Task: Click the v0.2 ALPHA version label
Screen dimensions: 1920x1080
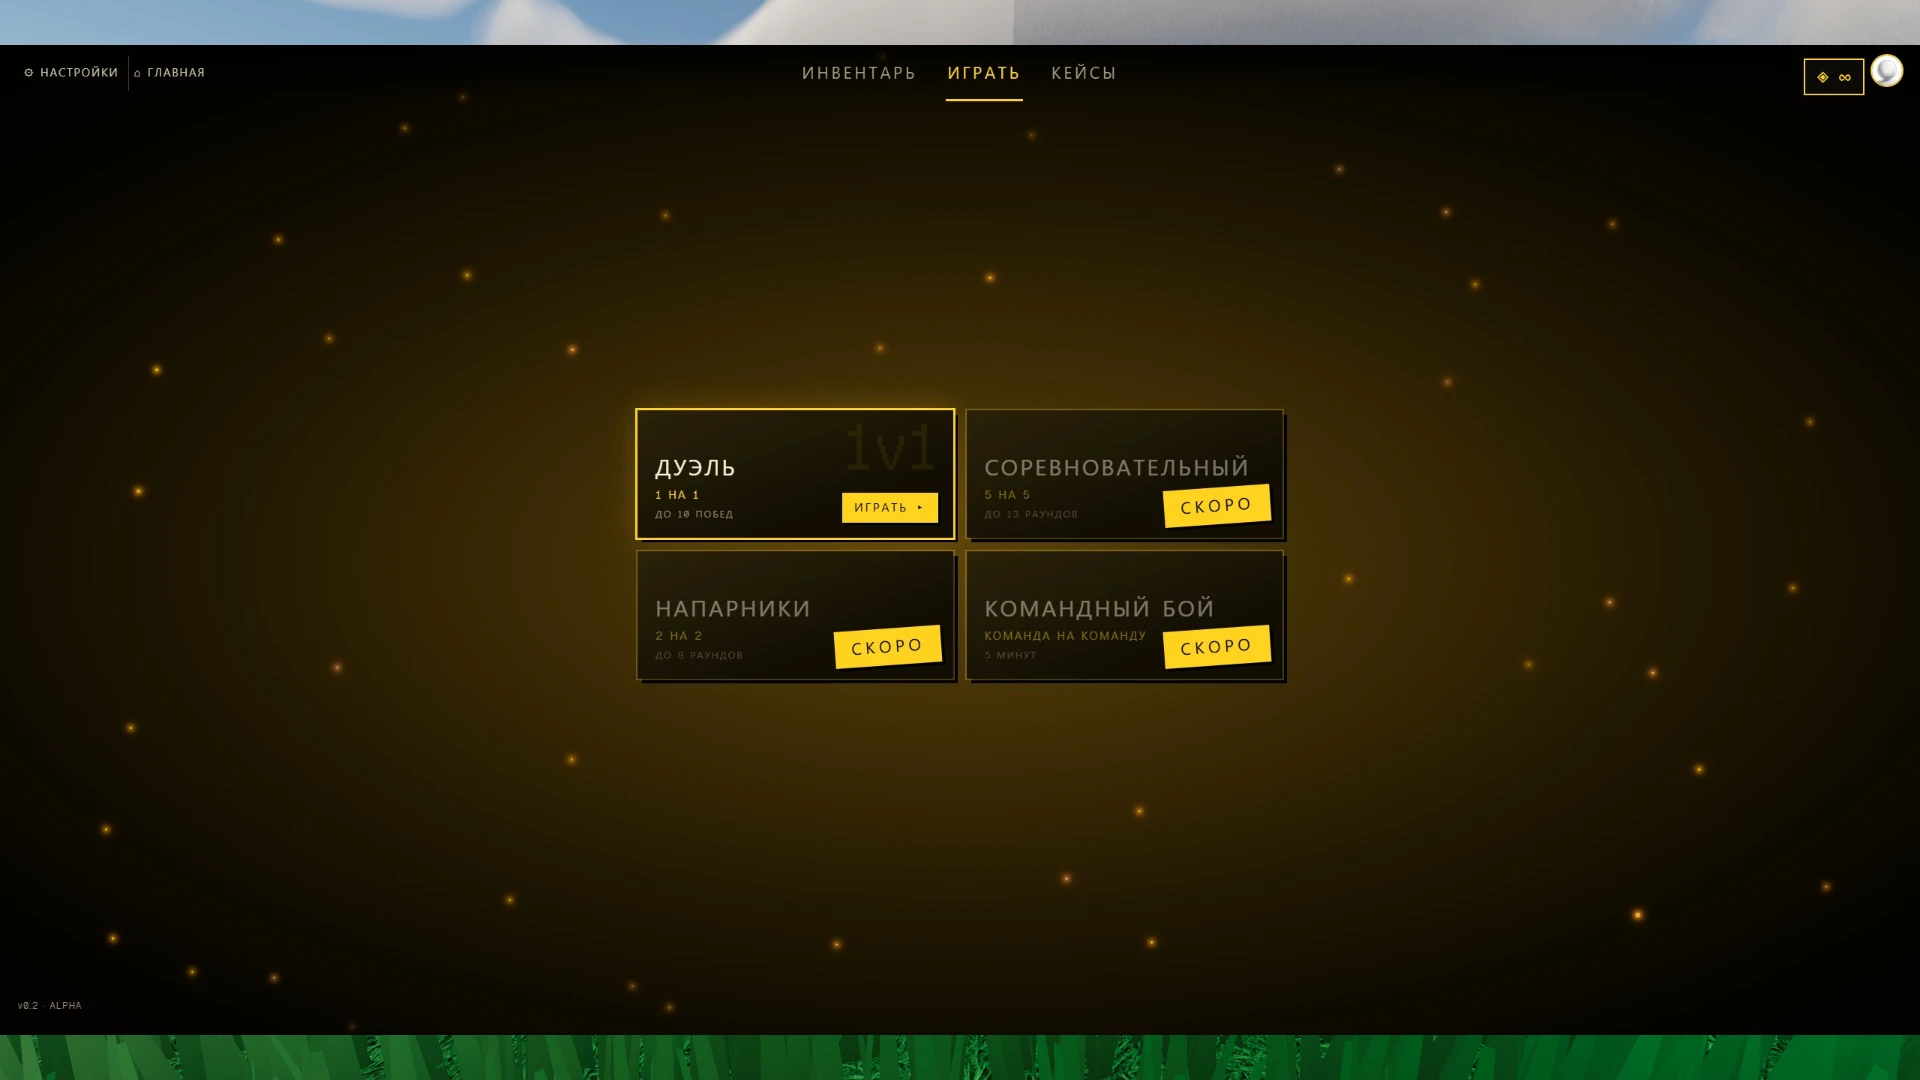Action: tap(50, 1006)
